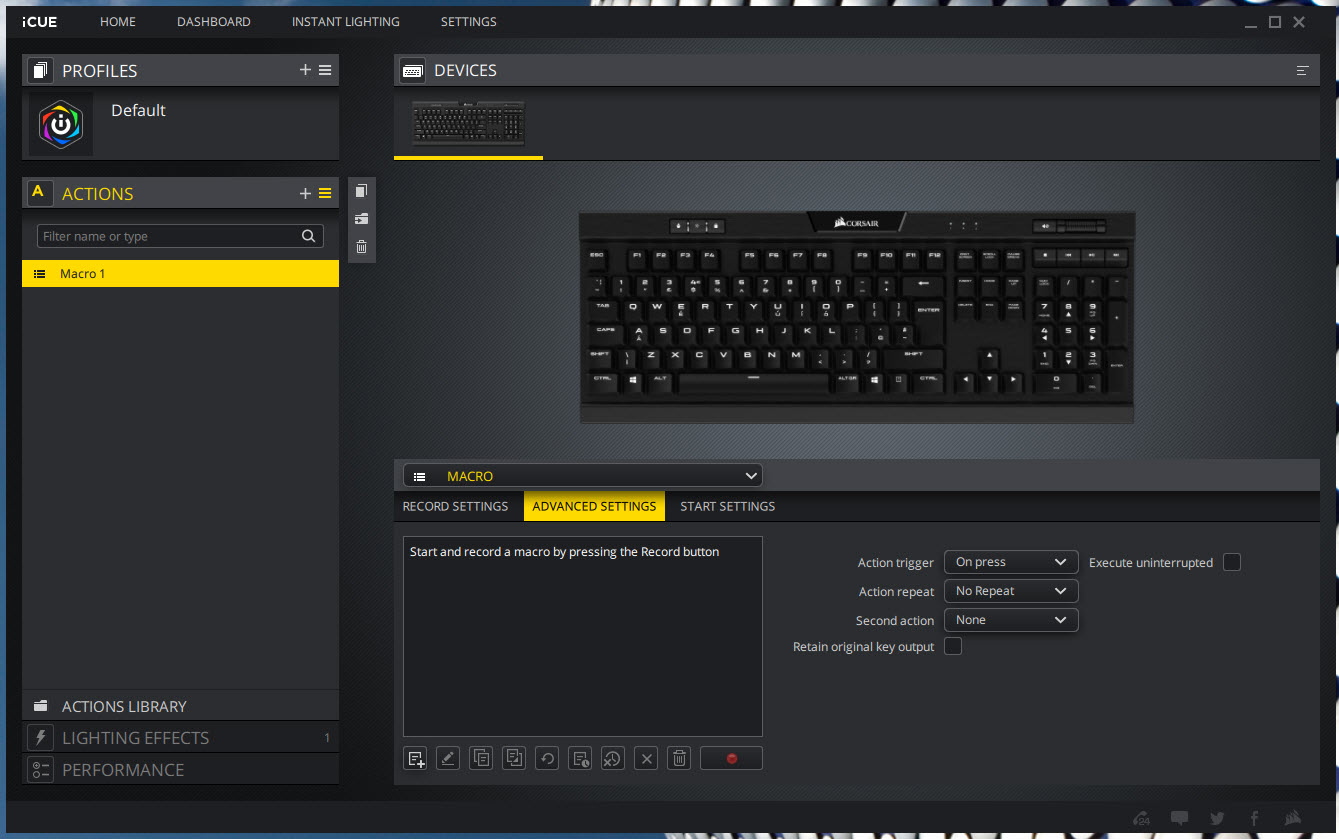Open the forum chat bubble icon
Viewport: 1339px width, 839px height.
[x=1180, y=818]
